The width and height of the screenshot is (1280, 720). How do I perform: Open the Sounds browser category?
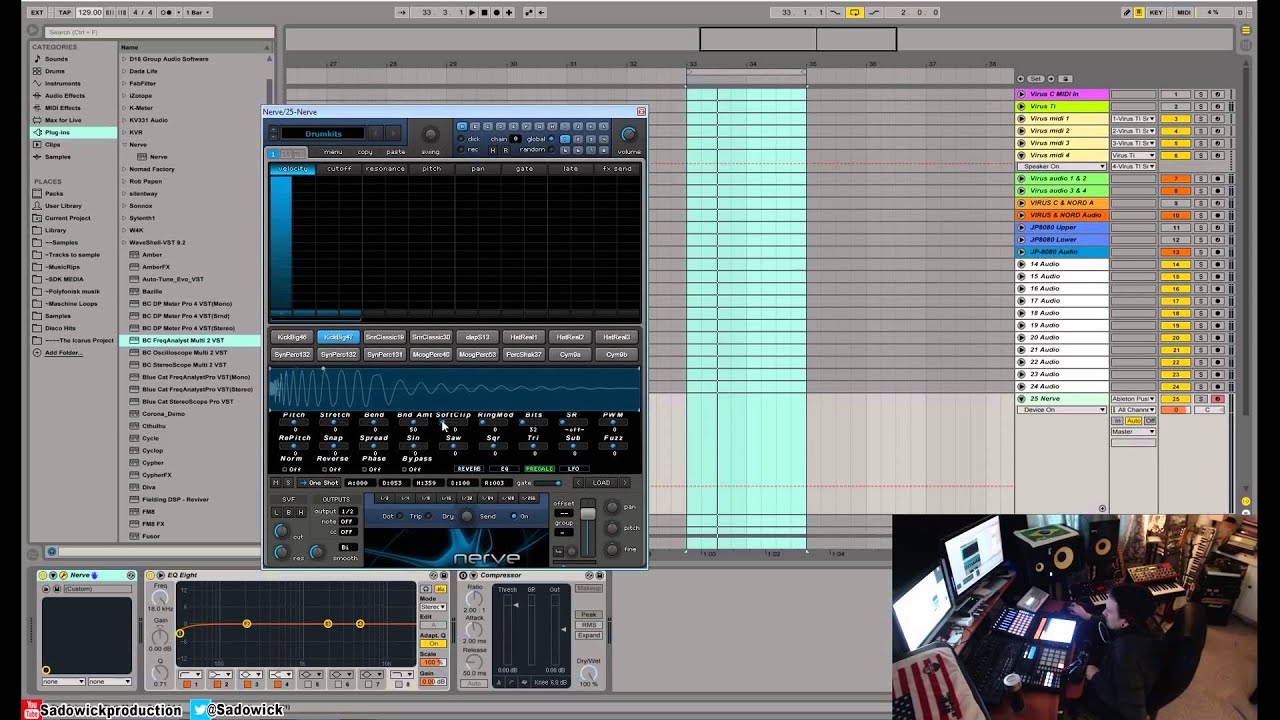point(56,59)
